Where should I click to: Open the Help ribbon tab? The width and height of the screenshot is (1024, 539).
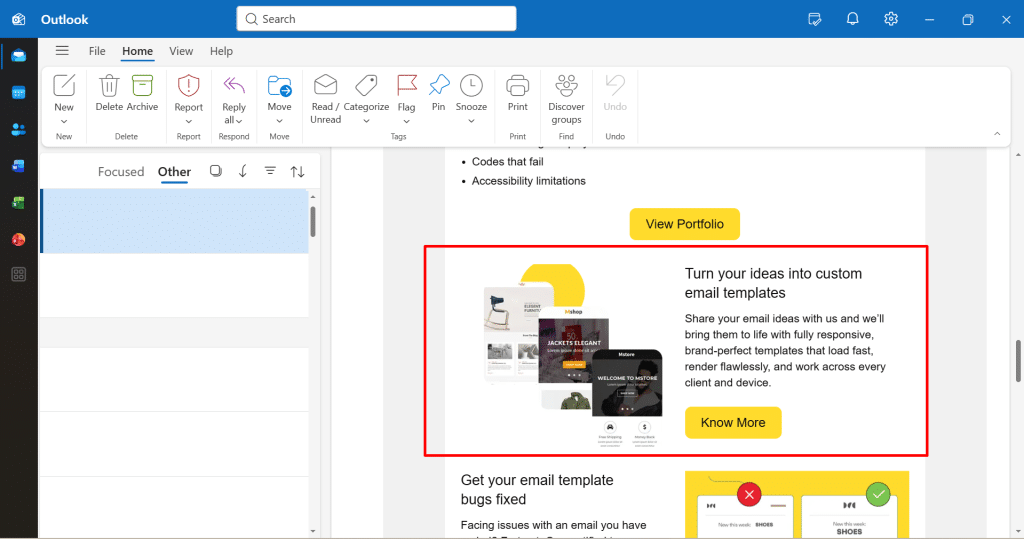[x=221, y=51]
